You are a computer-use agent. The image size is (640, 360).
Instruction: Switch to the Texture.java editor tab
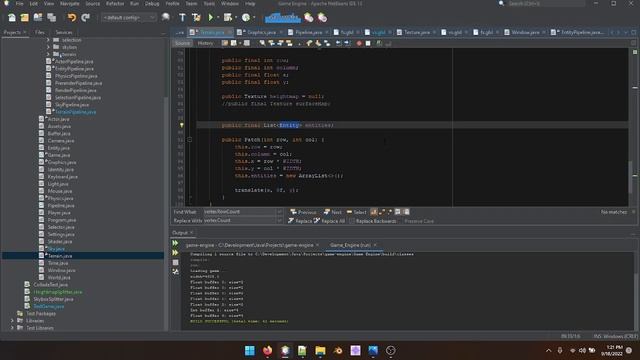tap(417, 32)
